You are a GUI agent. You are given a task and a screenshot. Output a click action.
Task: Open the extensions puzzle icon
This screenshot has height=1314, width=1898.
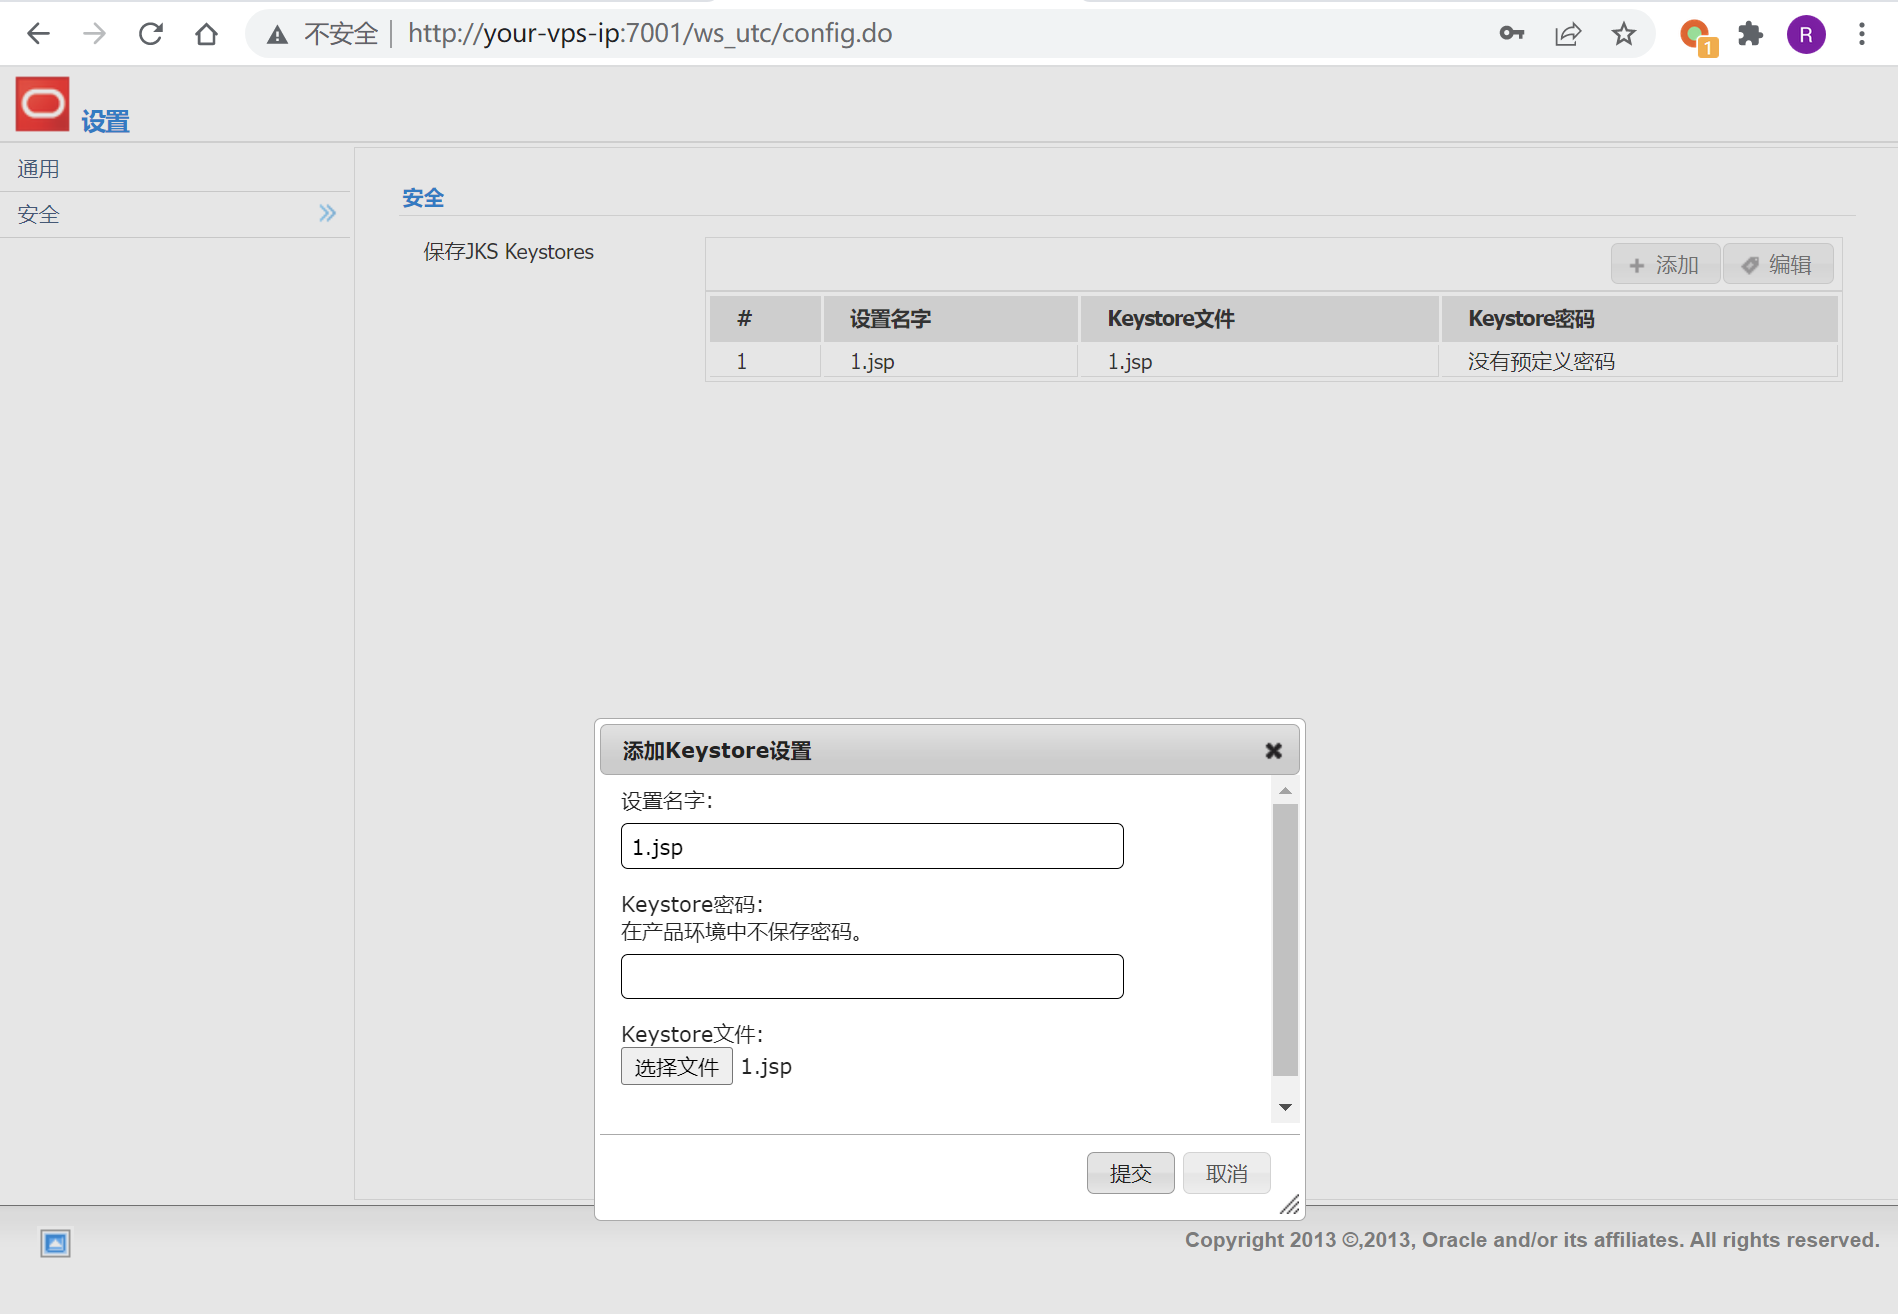click(1750, 34)
